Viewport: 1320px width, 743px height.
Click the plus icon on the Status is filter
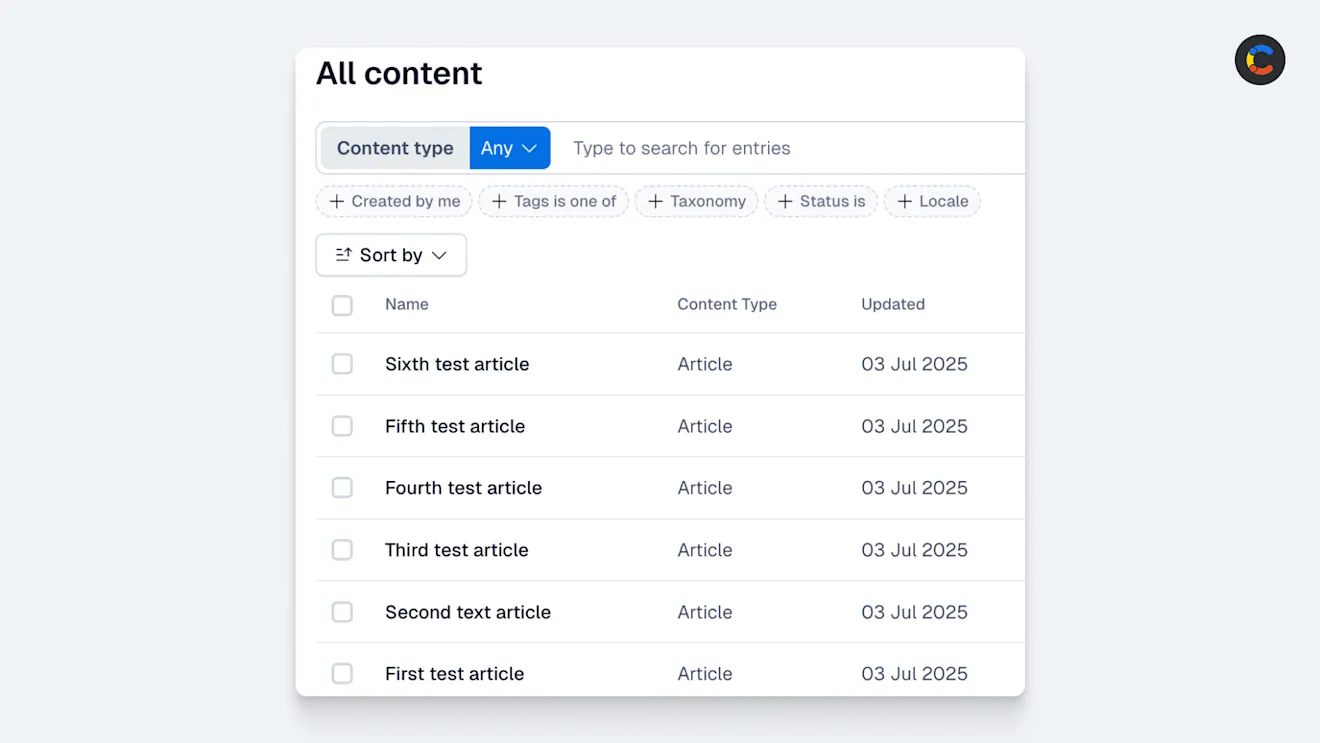click(786, 201)
